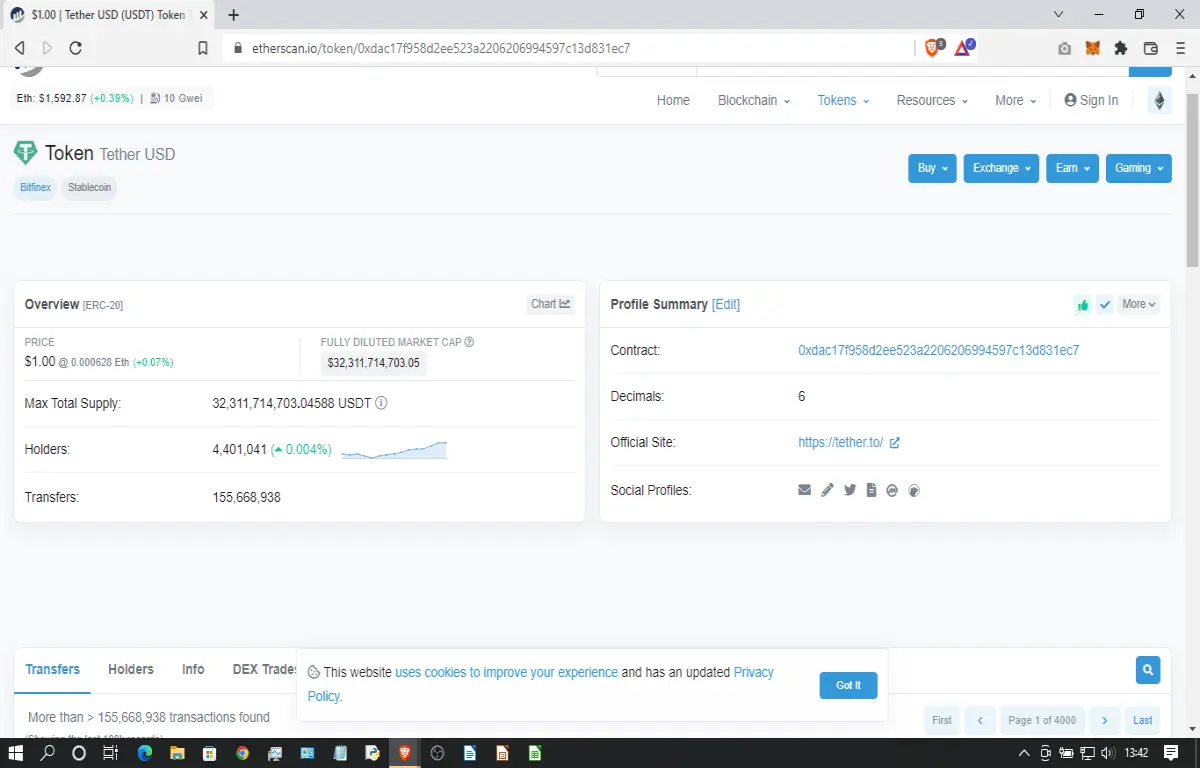Expand the Earn dropdown
This screenshot has width=1200, height=768.
(1073, 168)
